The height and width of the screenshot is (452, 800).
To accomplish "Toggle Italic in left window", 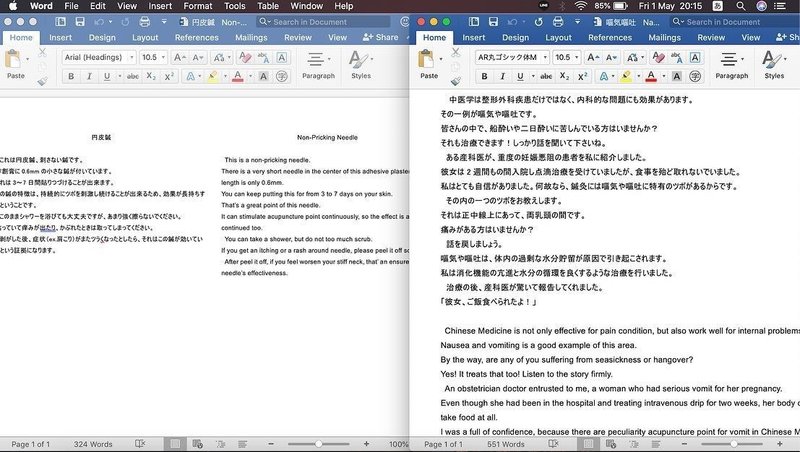I will (x=89, y=77).
